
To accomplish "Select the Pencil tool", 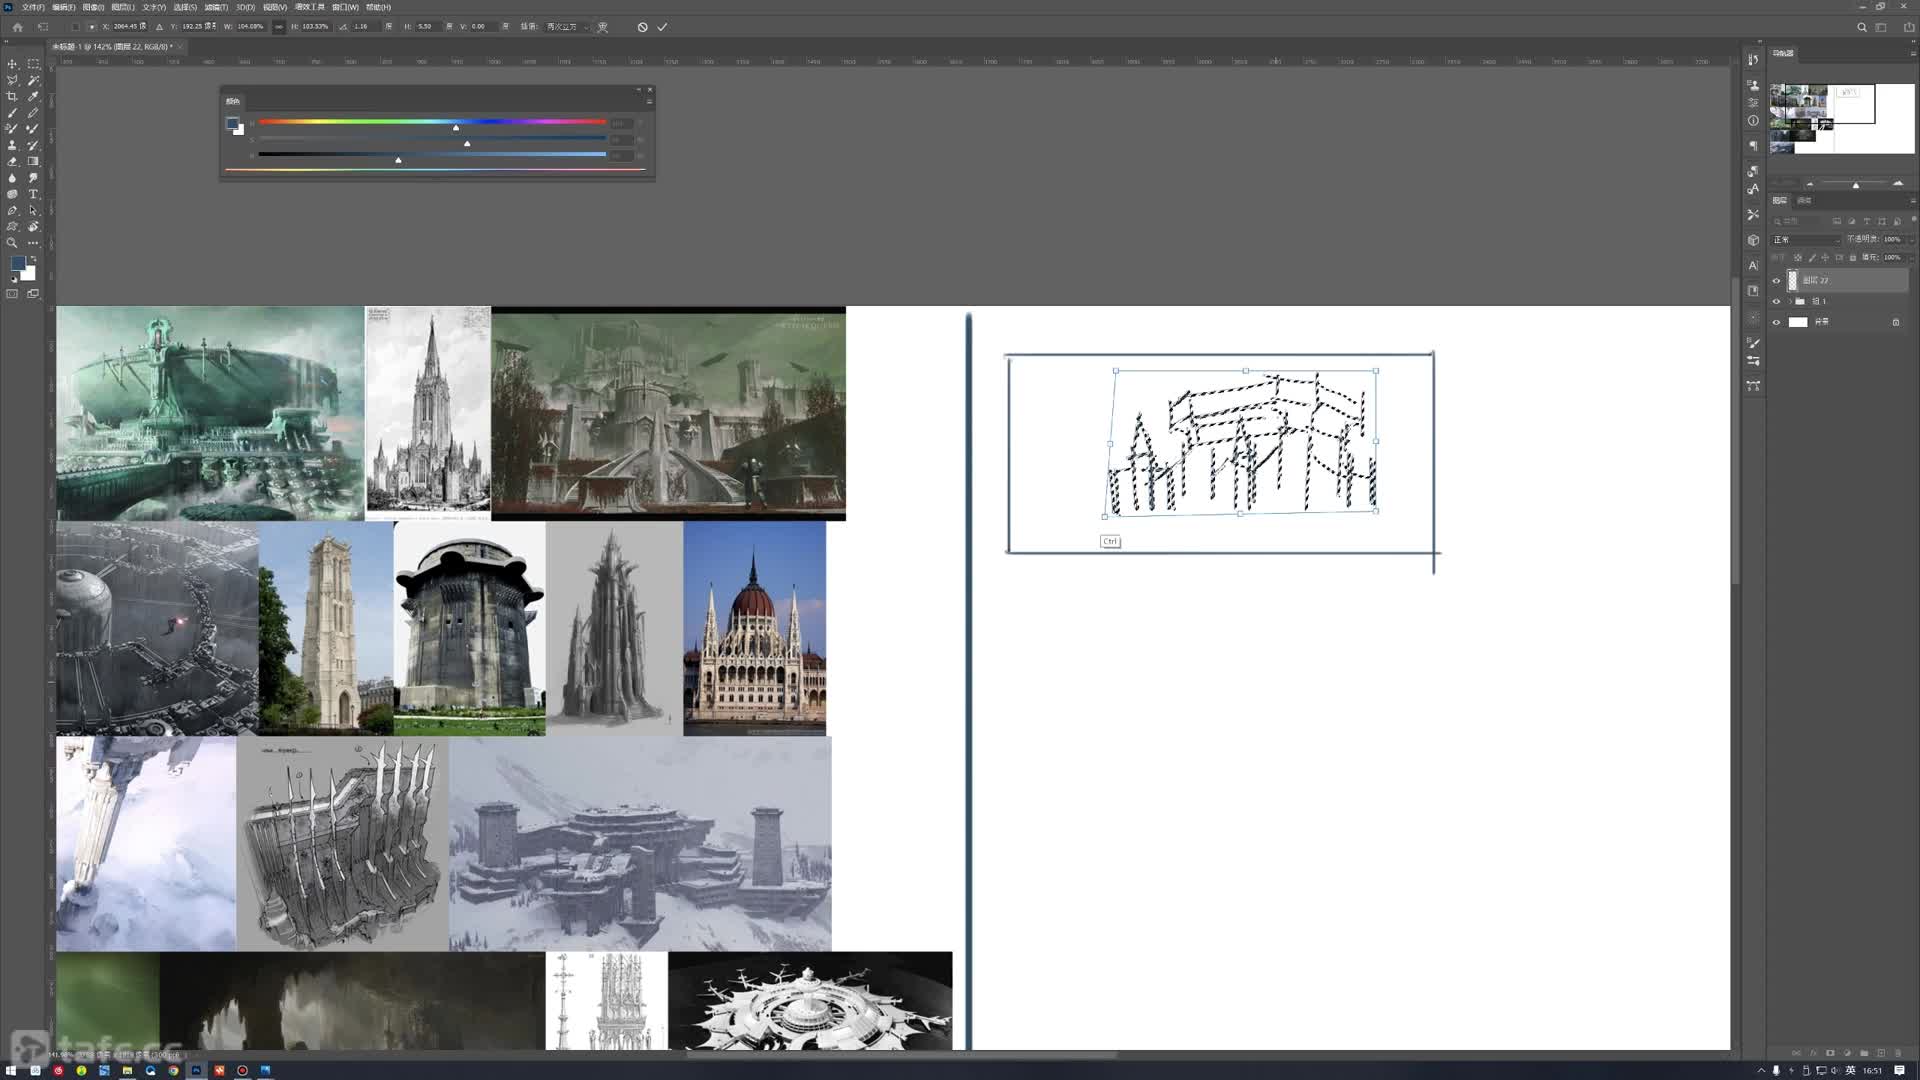I will pyautogui.click(x=33, y=113).
